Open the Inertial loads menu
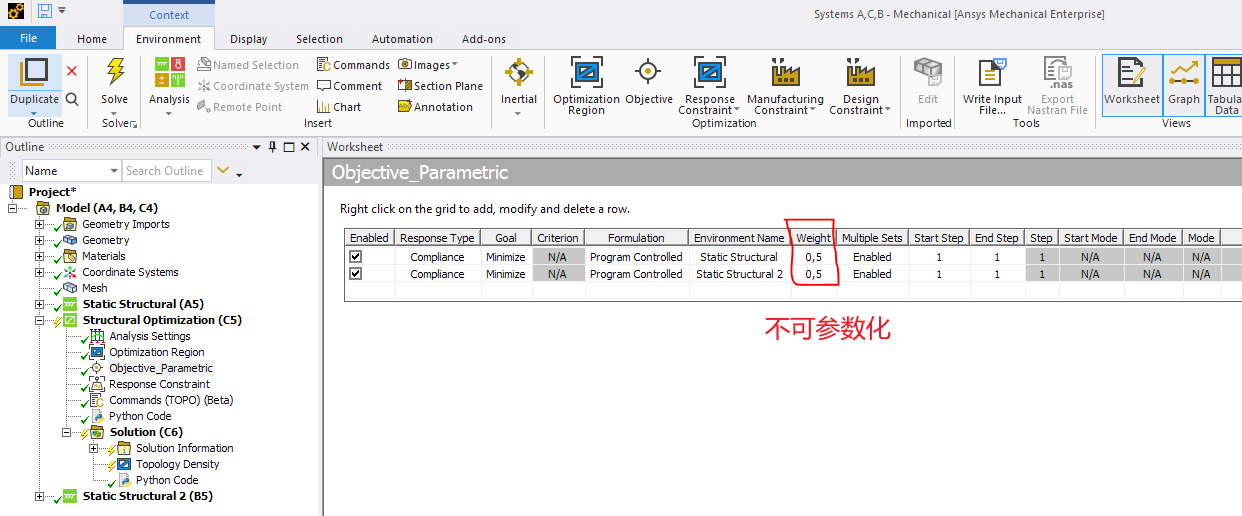 click(519, 86)
